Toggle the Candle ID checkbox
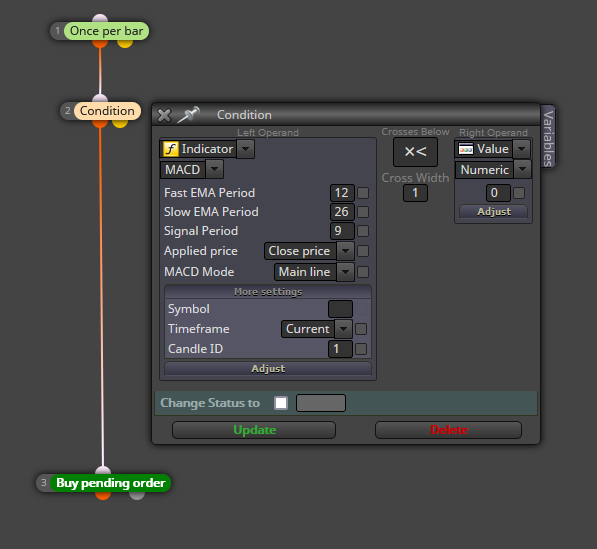This screenshot has width=597, height=549. [361, 349]
